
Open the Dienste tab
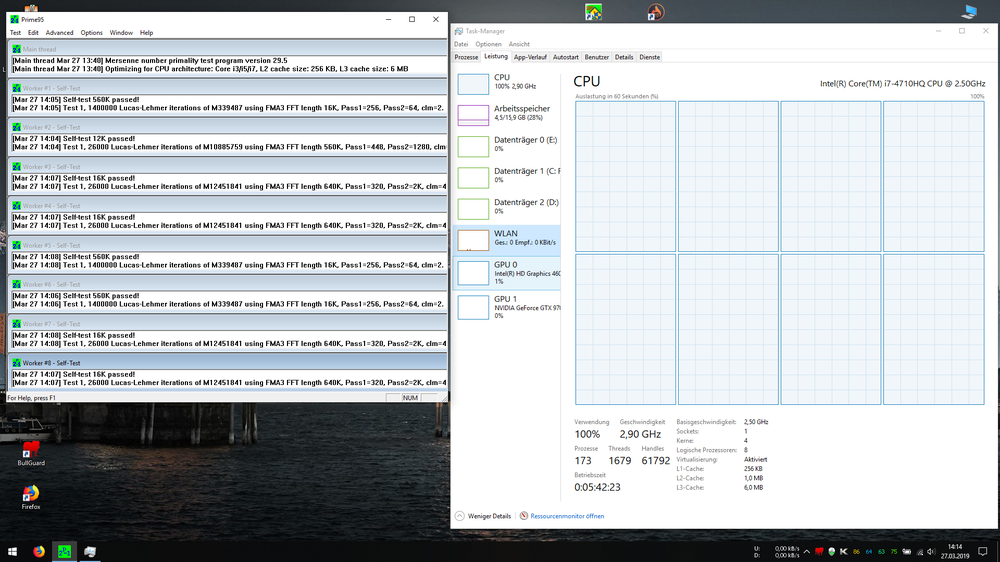pos(649,57)
